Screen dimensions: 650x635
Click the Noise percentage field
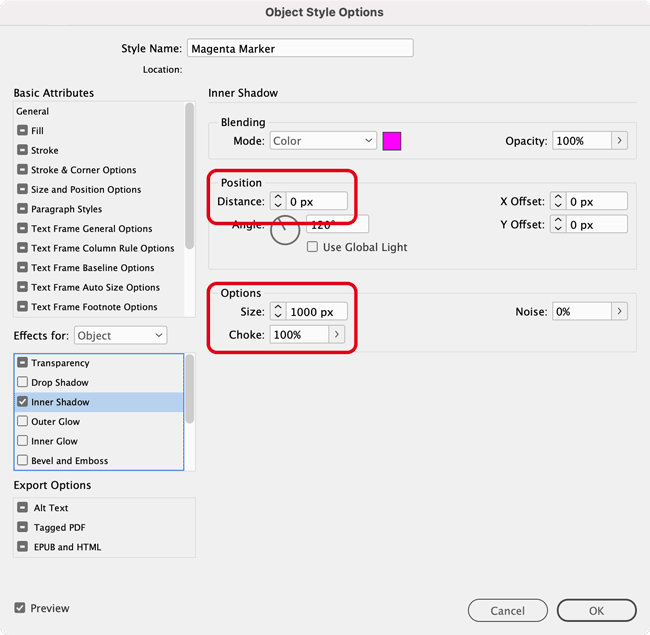click(x=582, y=311)
